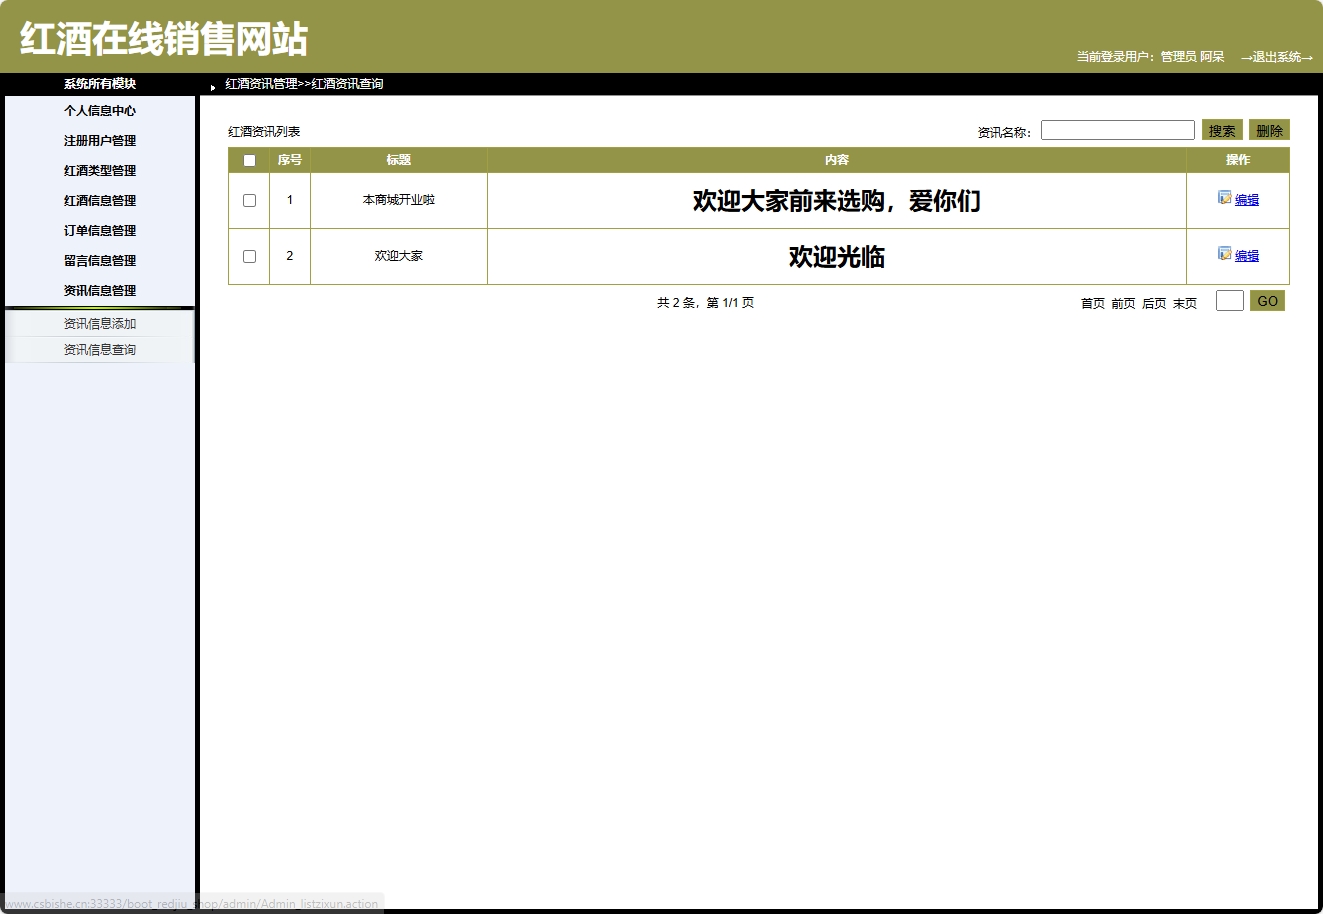Open 留言信息管理 in the sidebar
Screen dimensions: 1323x914
tap(100, 260)
